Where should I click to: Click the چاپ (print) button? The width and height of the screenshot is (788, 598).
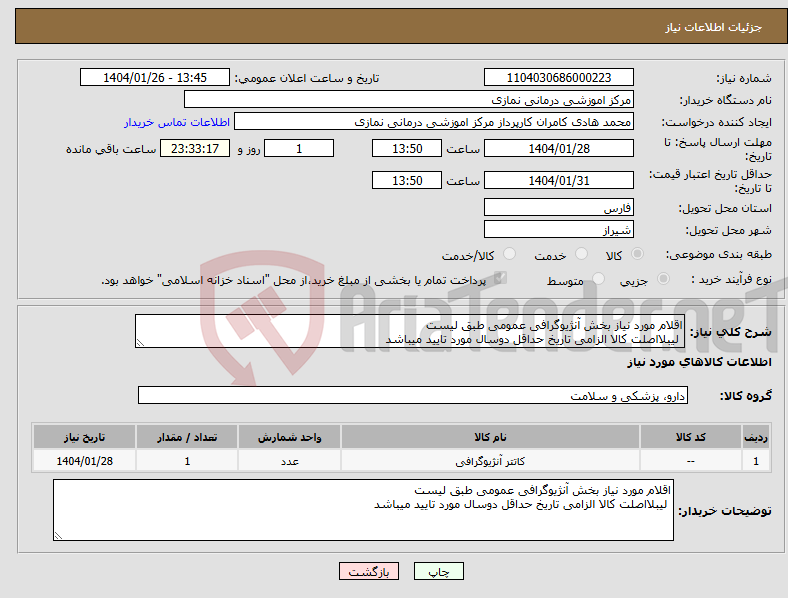438,571
